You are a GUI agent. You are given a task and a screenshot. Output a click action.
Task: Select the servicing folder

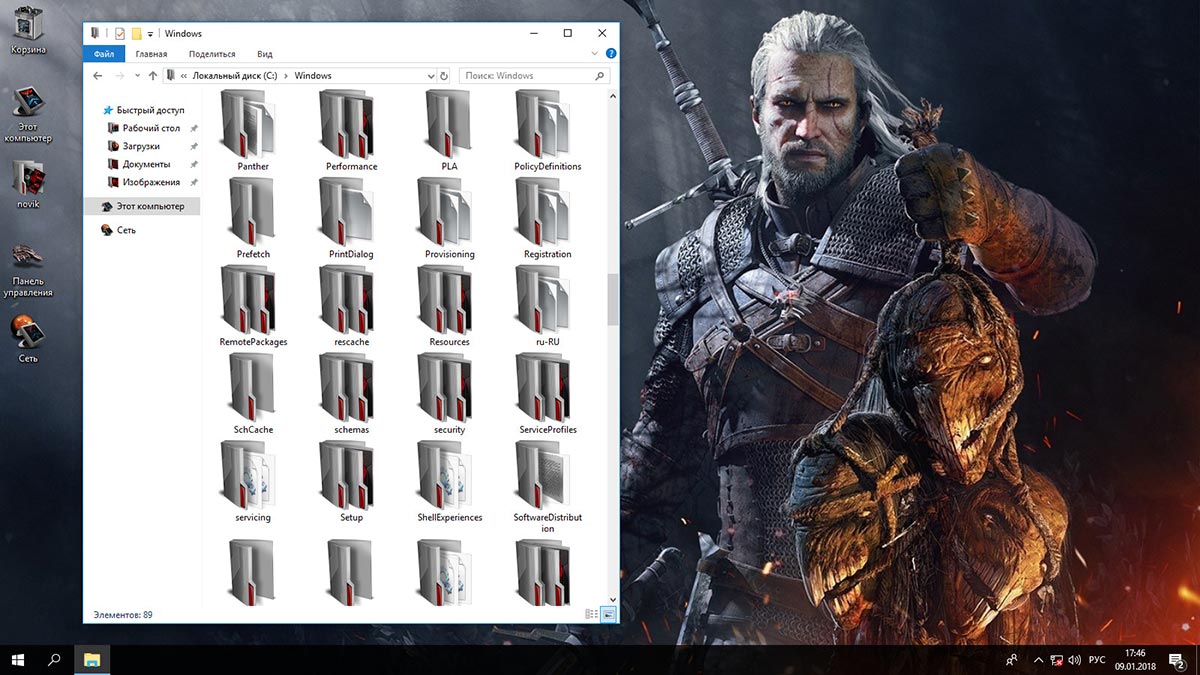[x=253, y=482]
